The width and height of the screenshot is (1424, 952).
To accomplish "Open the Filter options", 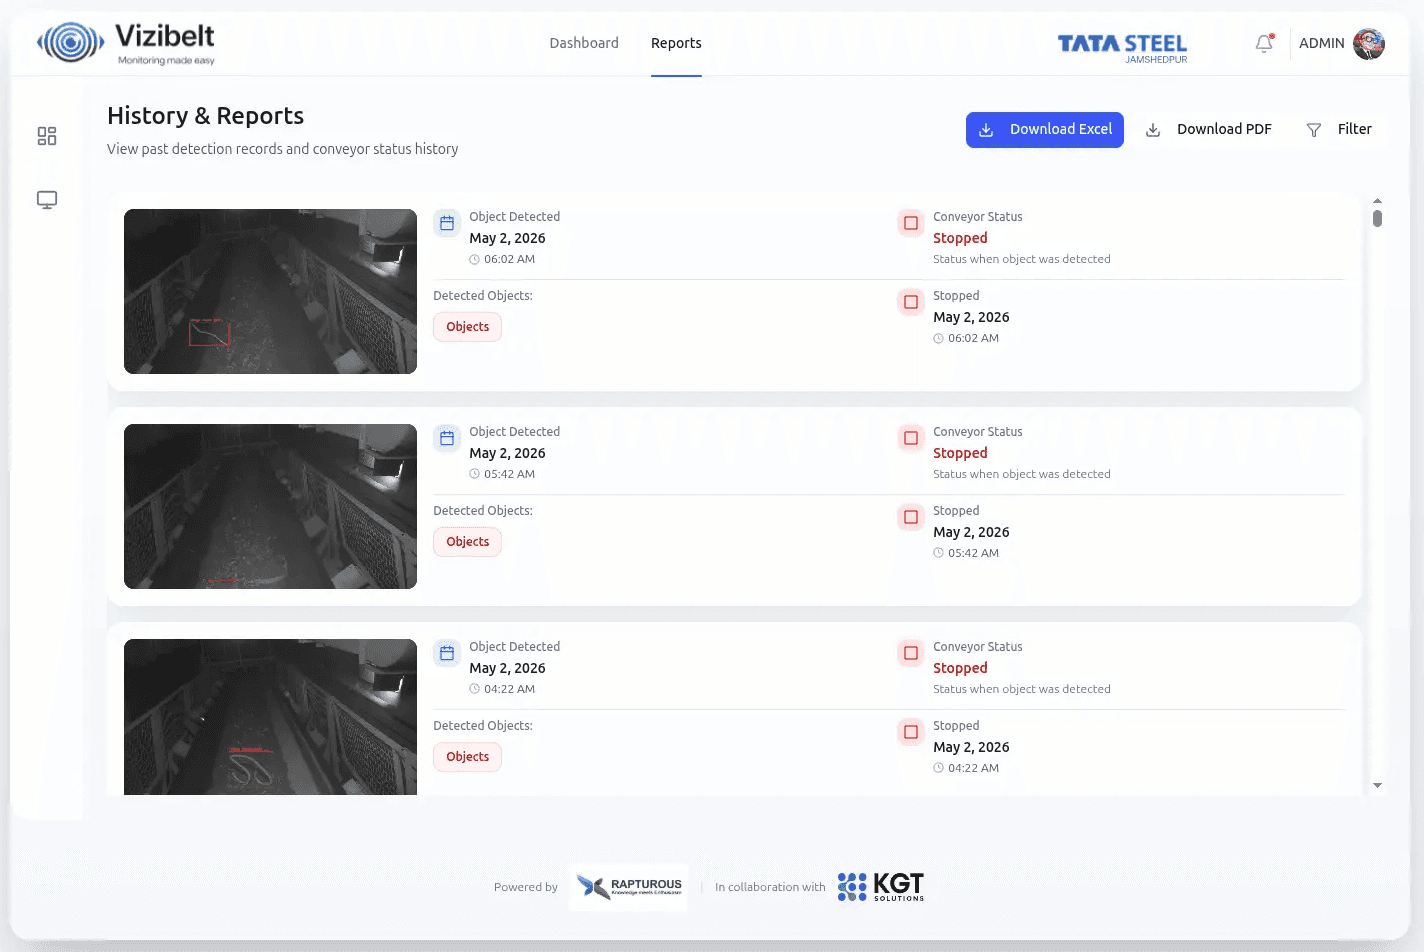I will click(1339, 130).
